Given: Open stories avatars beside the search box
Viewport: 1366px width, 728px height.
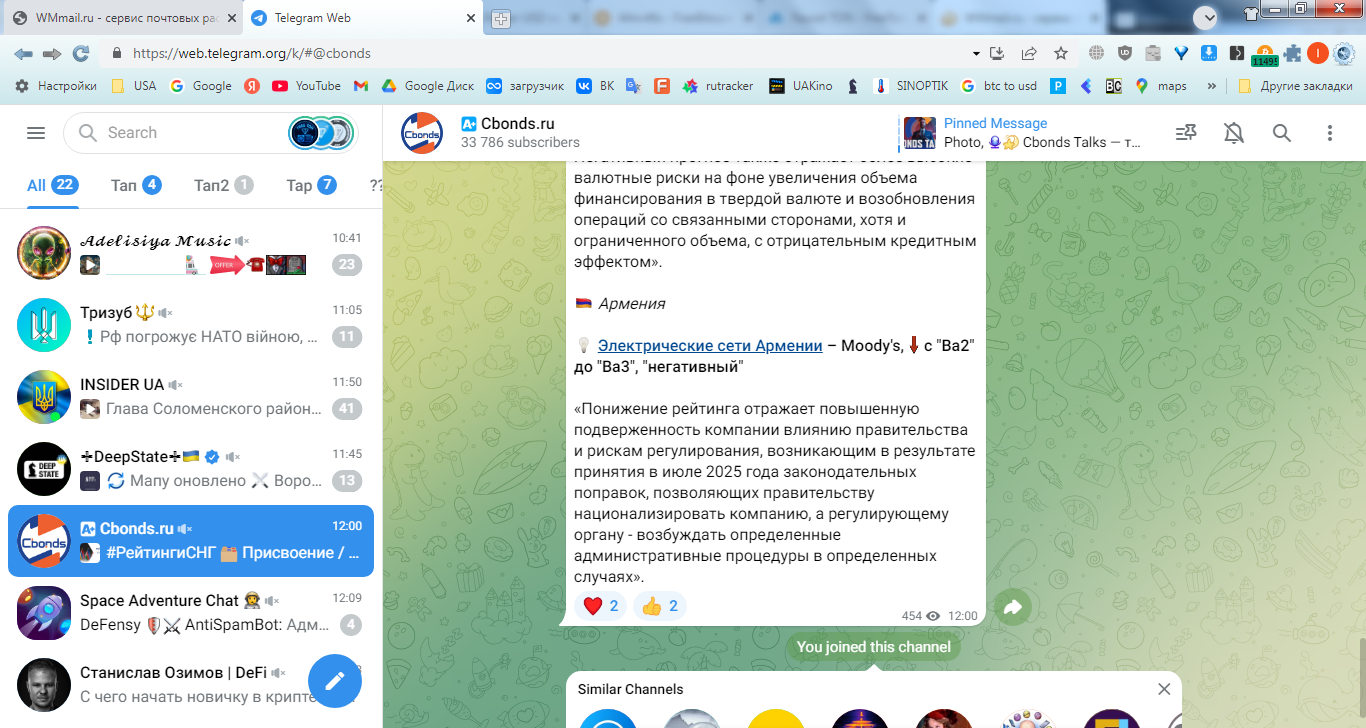Looking at the screenshot, I should point(320,133).
